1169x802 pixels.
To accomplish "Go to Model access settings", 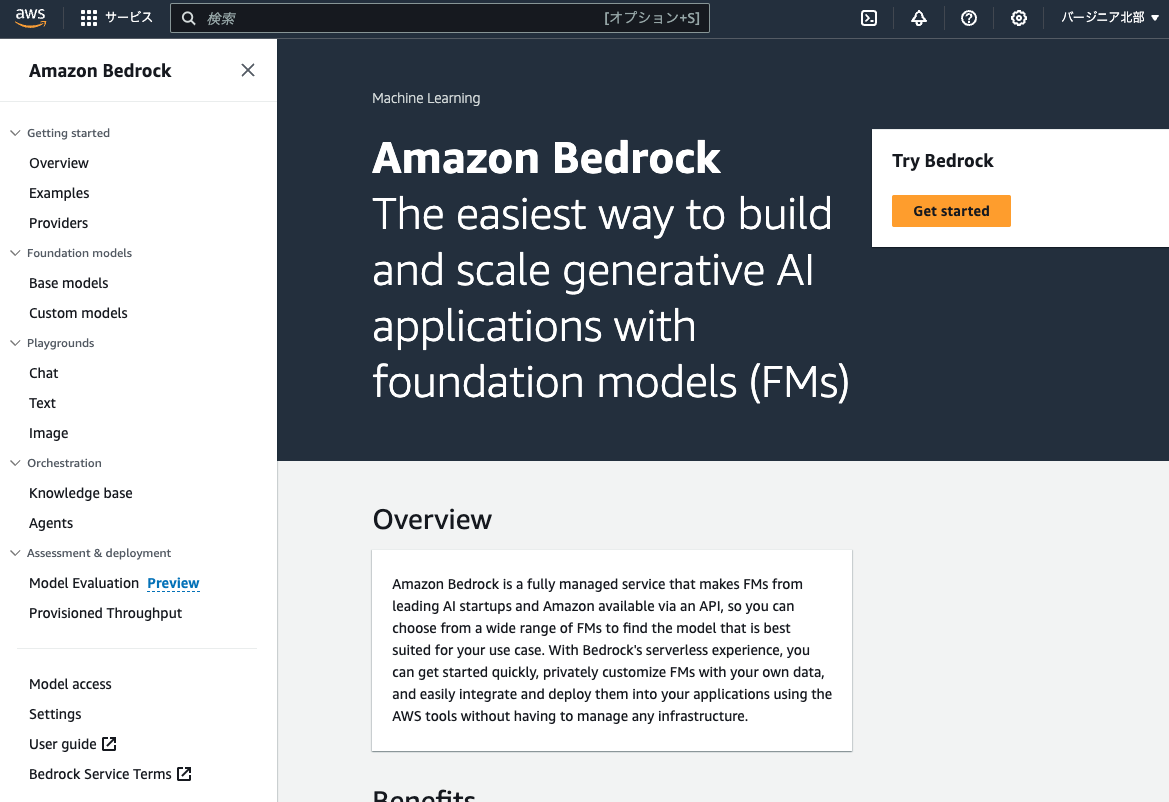I will (70, 683).
